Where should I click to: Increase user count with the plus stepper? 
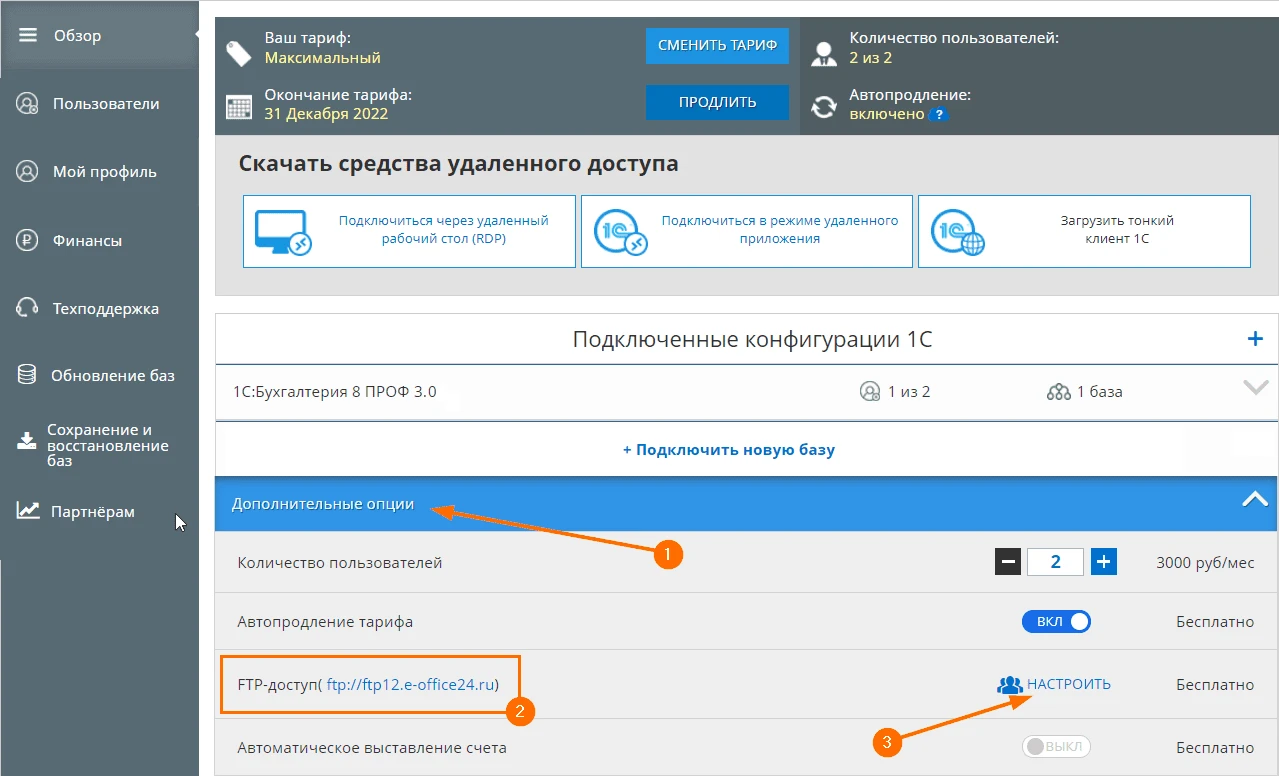coord(1104,562)
